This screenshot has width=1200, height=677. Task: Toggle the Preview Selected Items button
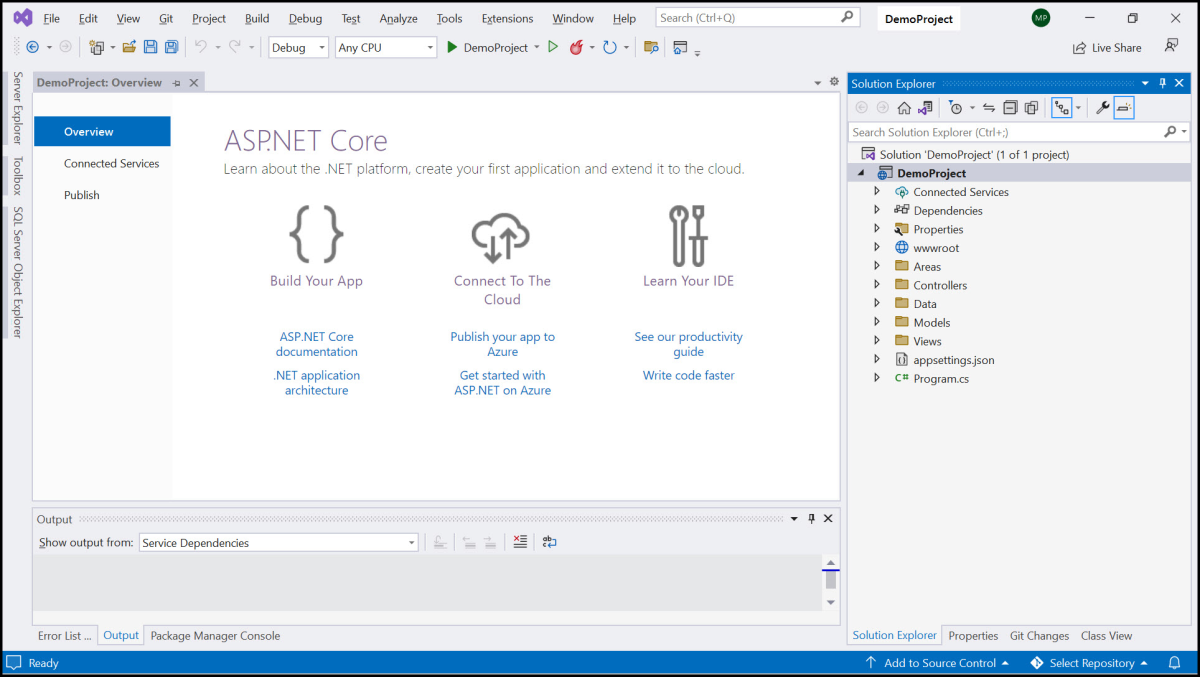(x=1124, y=108)
